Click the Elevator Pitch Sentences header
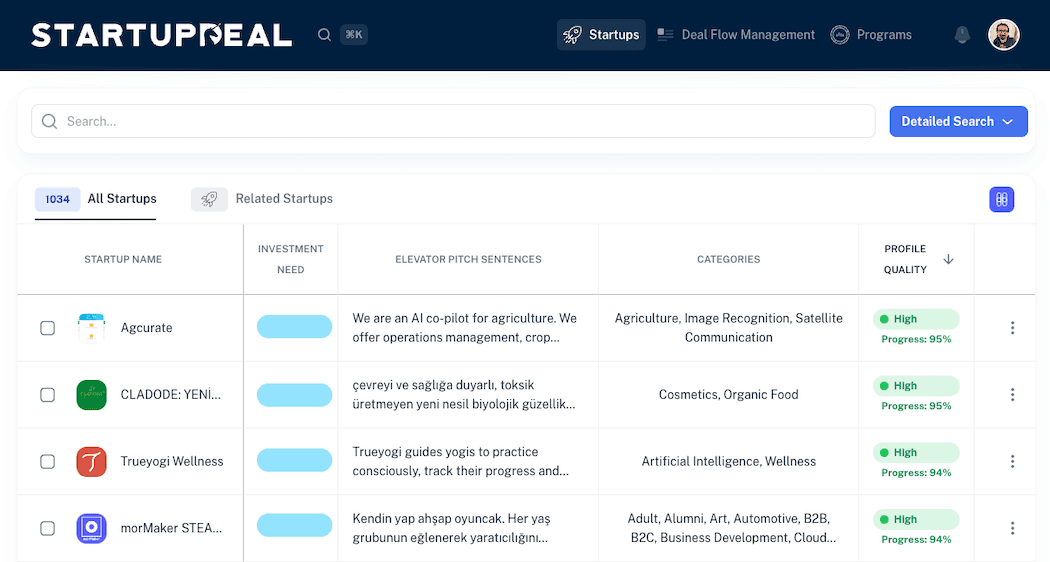 coord(468,259)
